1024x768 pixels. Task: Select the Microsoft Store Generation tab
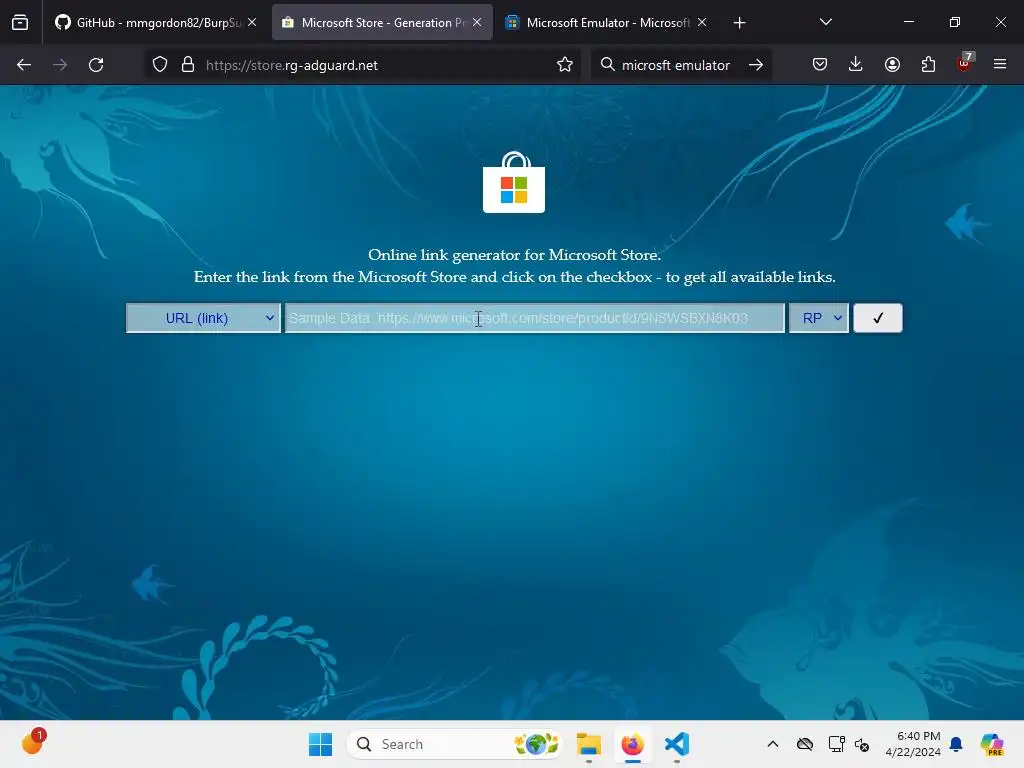click(x=382, y=22)
